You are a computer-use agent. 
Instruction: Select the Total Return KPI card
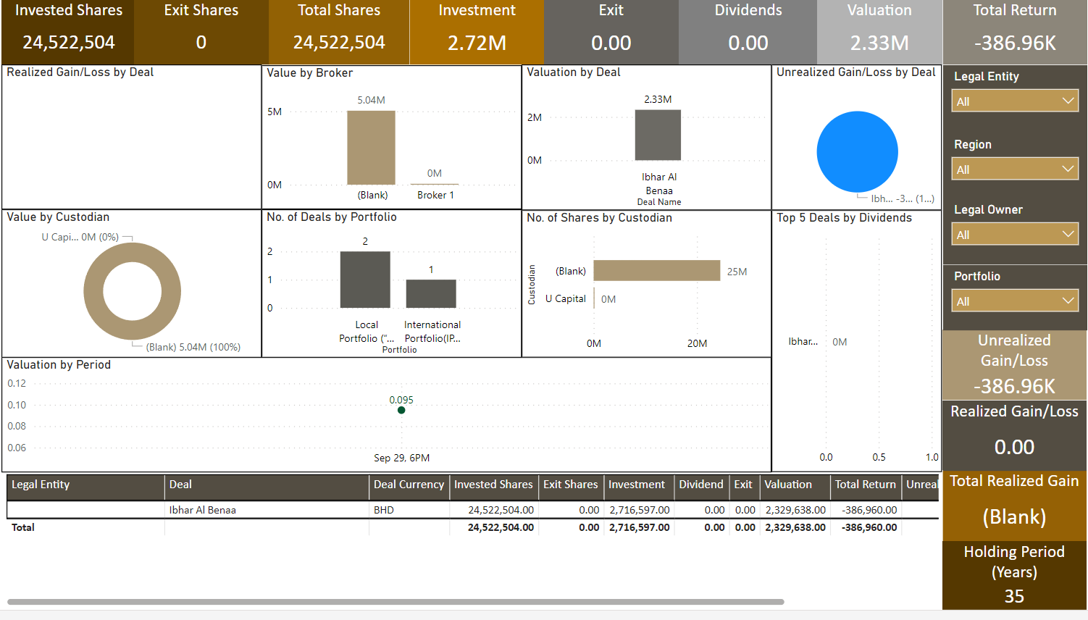(x=1014, y=32)
